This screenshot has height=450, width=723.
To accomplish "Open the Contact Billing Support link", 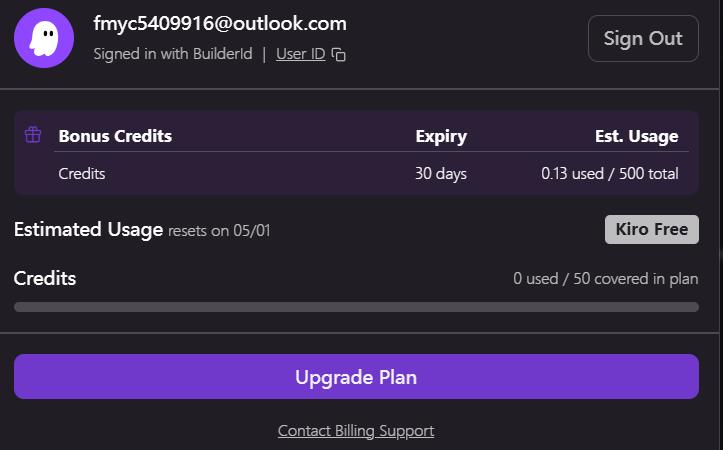I will (x=356, y=431).
